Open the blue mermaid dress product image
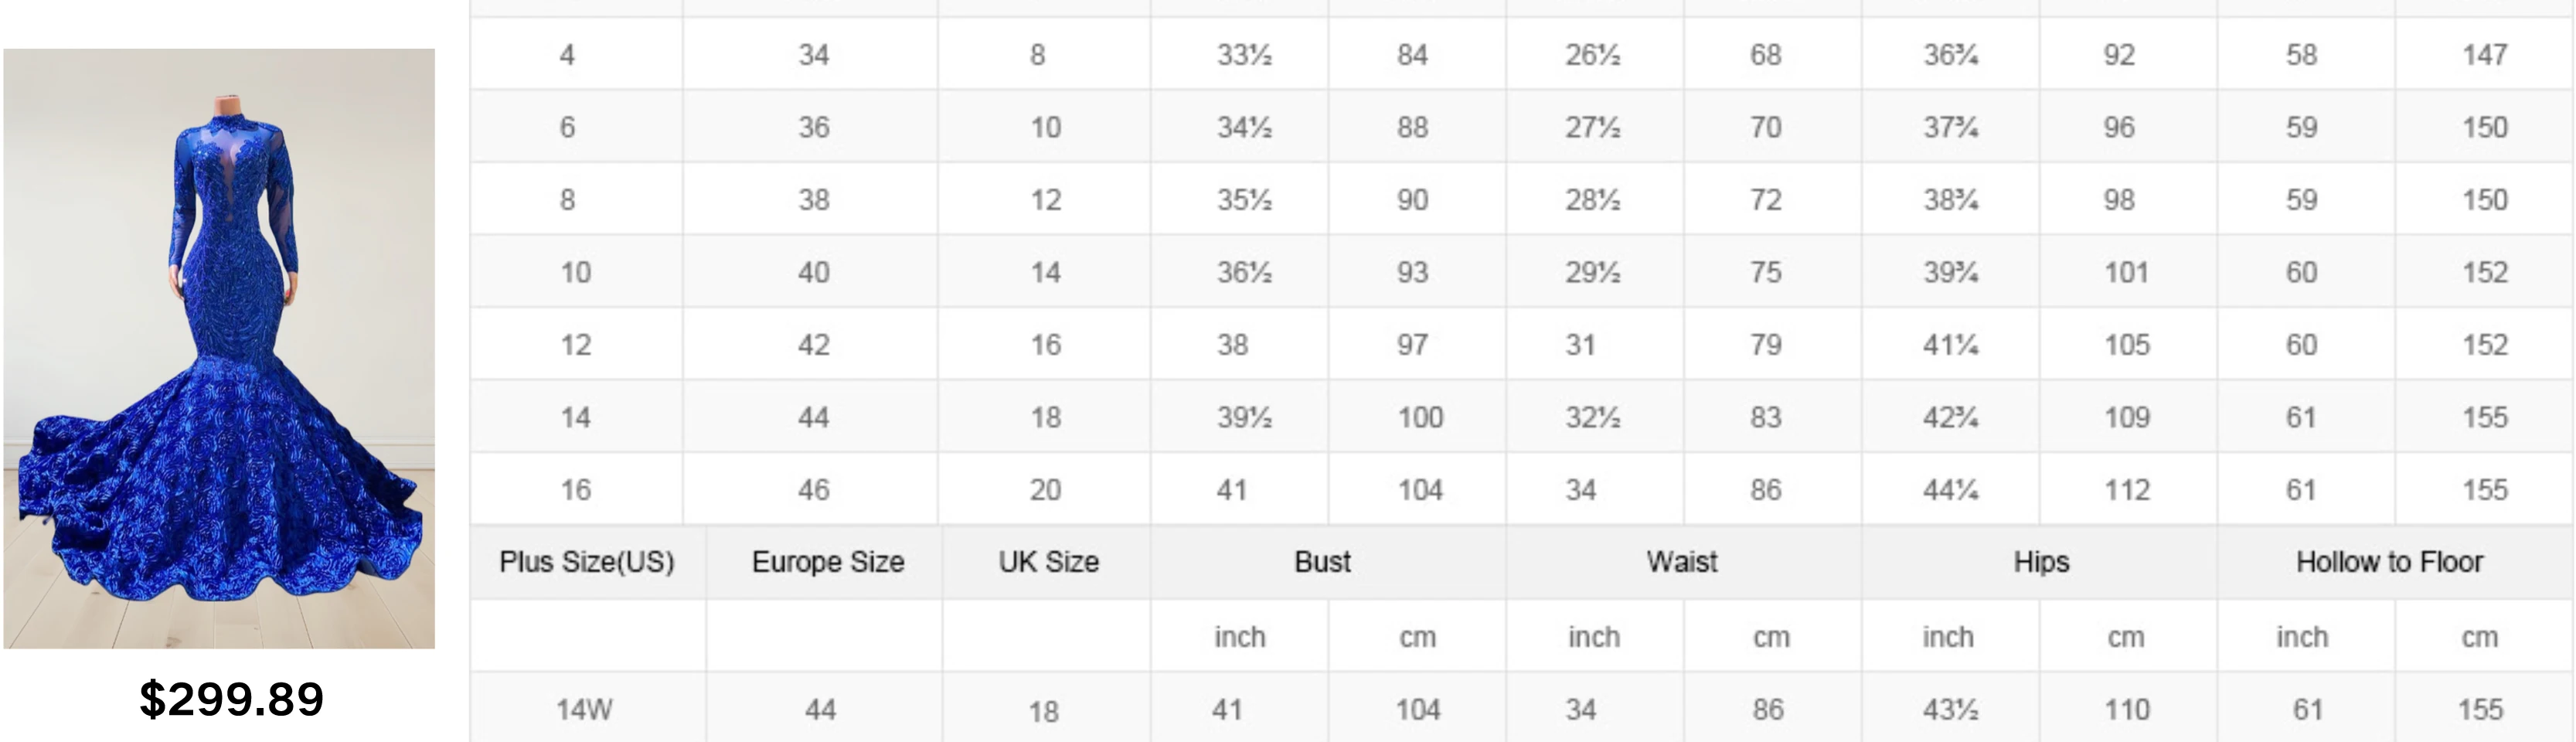The width and height of the screenshot is (2576, 742). pos(219,348)
